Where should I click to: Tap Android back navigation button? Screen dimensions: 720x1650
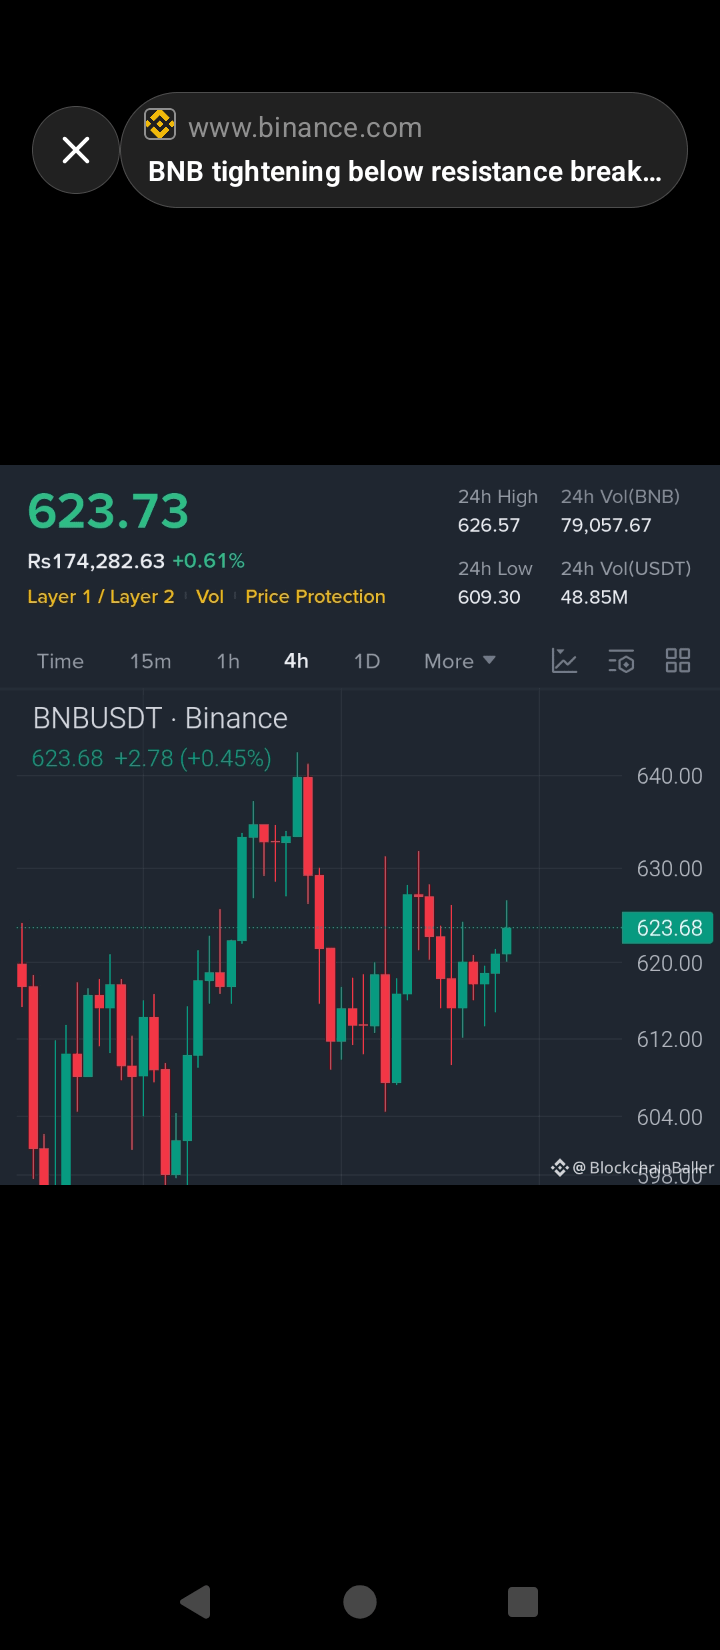(196, 1601)
